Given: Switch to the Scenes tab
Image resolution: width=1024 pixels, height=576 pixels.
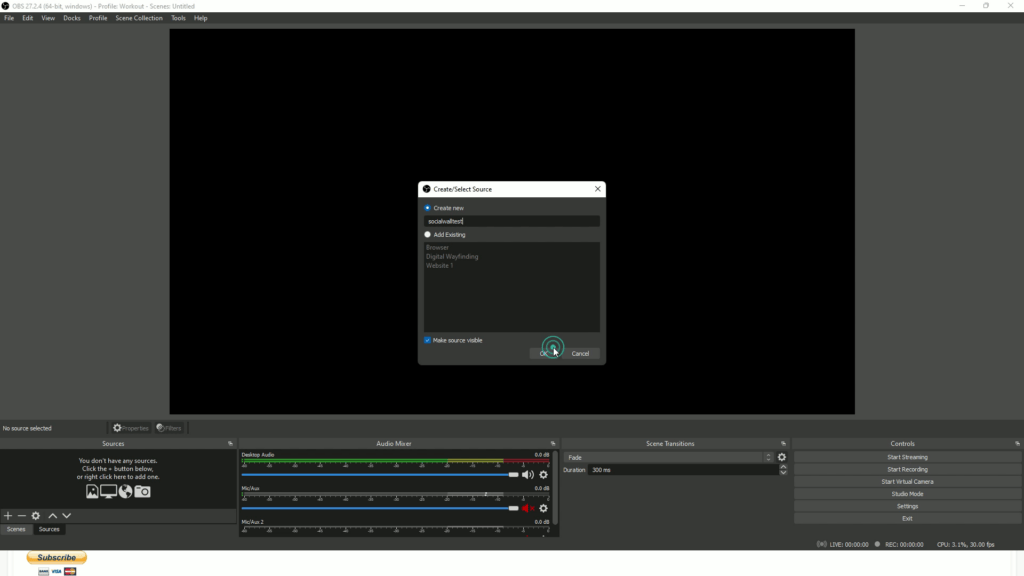Looking at the screenshot, I should coord(15,529).
